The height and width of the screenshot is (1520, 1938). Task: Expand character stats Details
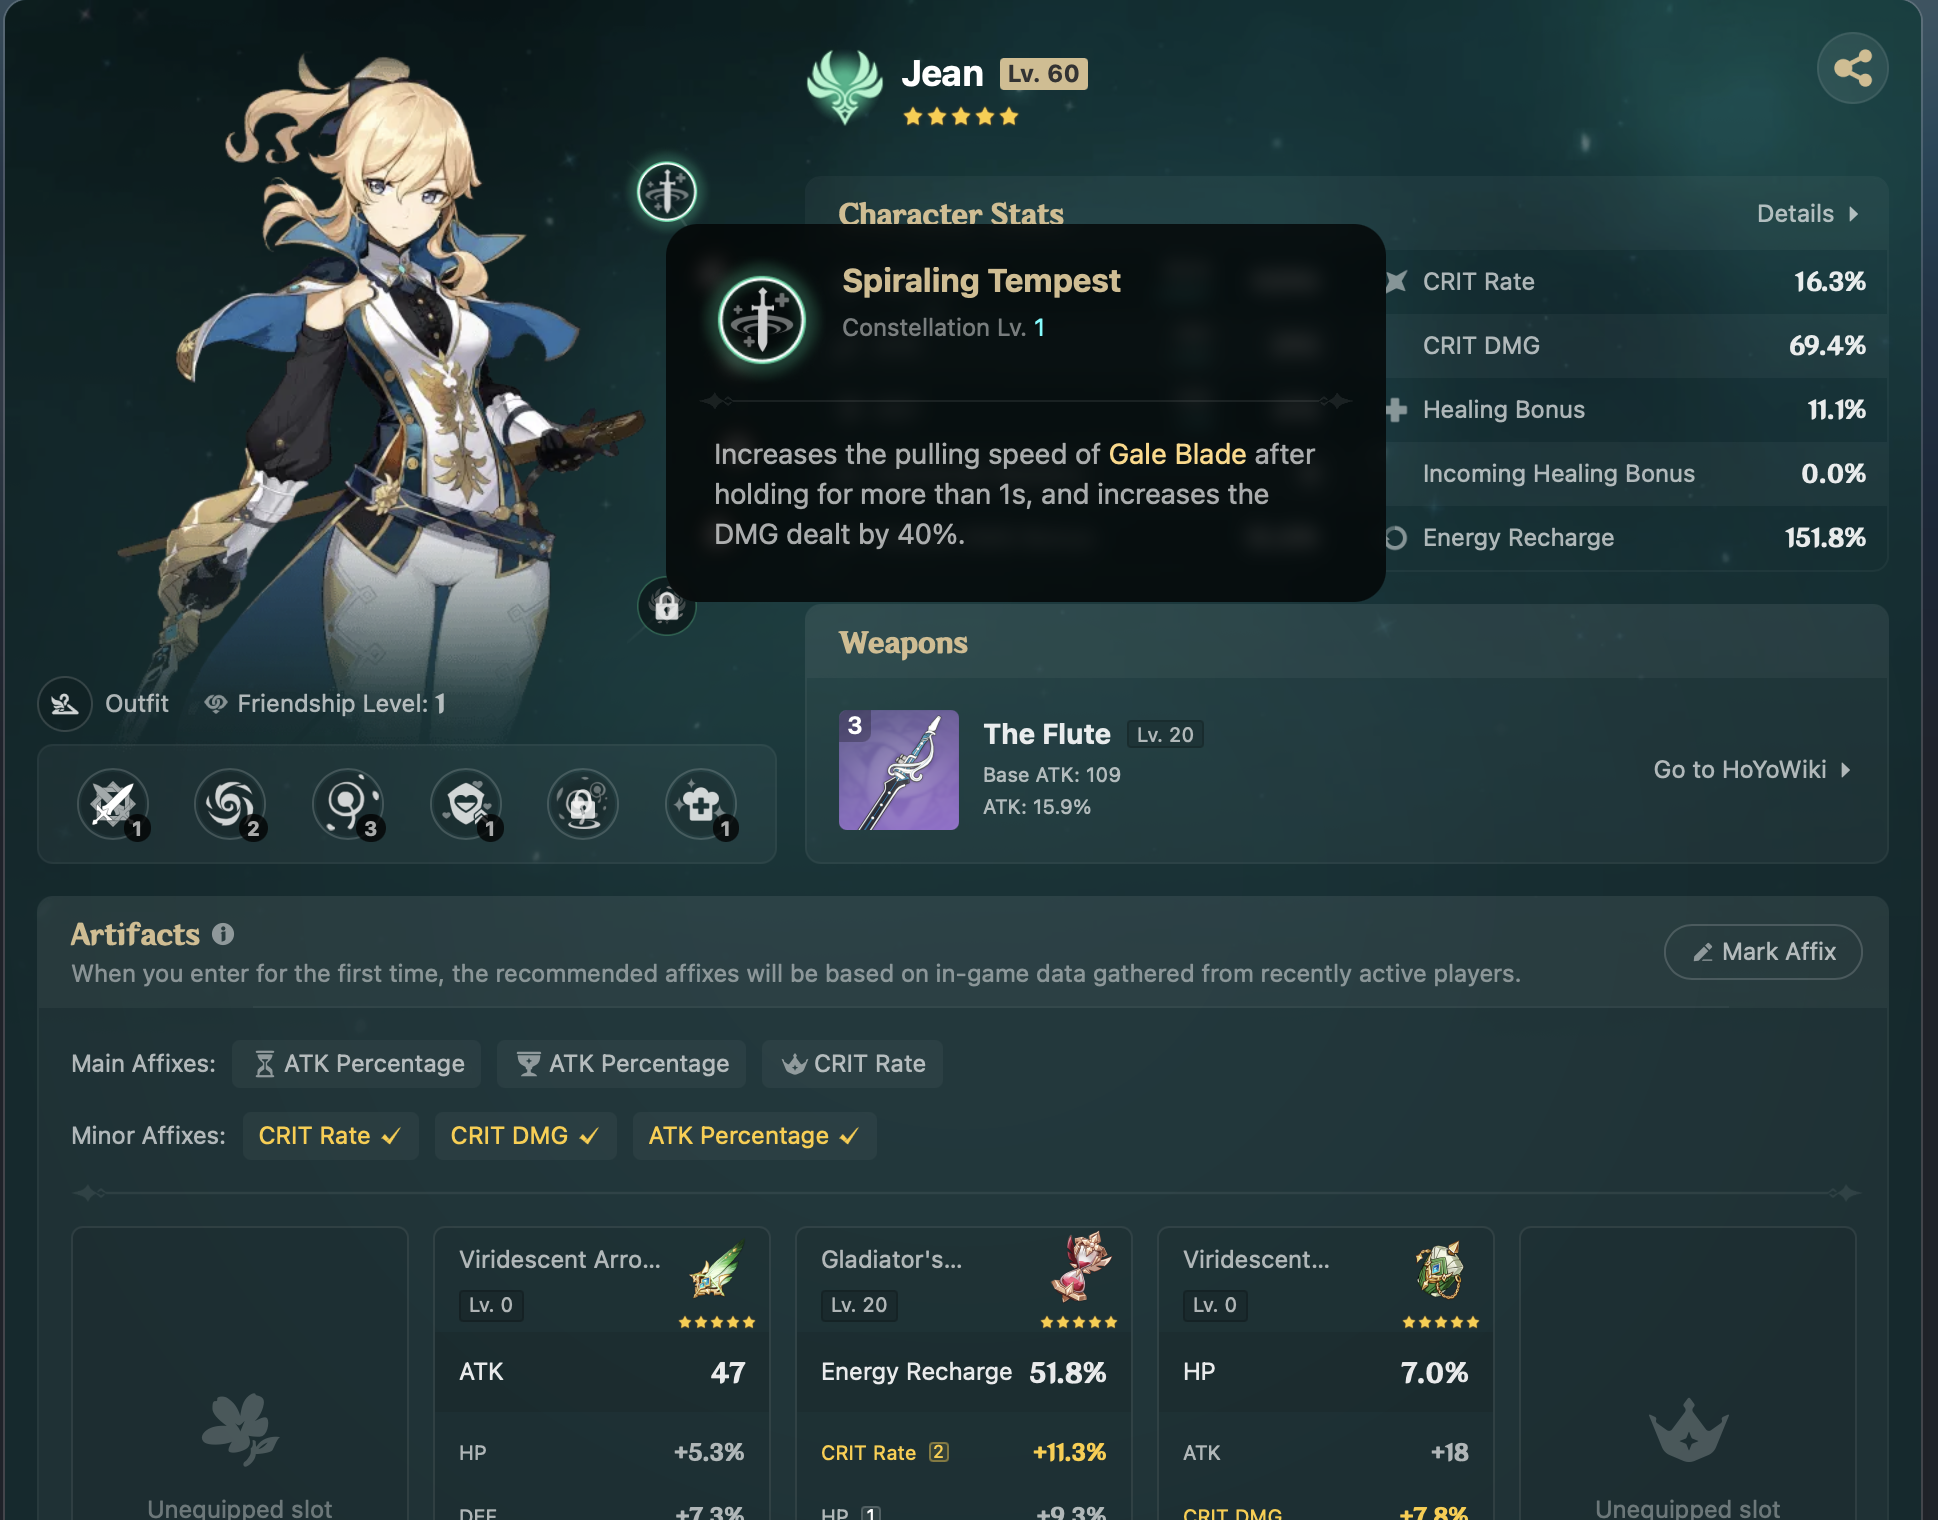(x=1808, y=214)
